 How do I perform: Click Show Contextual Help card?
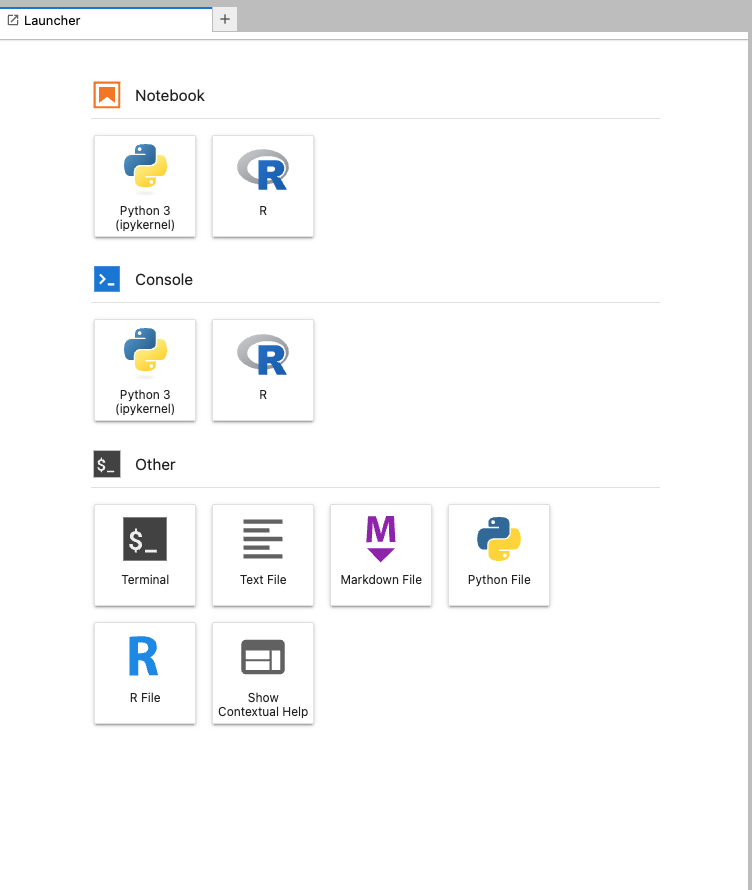pos(263,673)
